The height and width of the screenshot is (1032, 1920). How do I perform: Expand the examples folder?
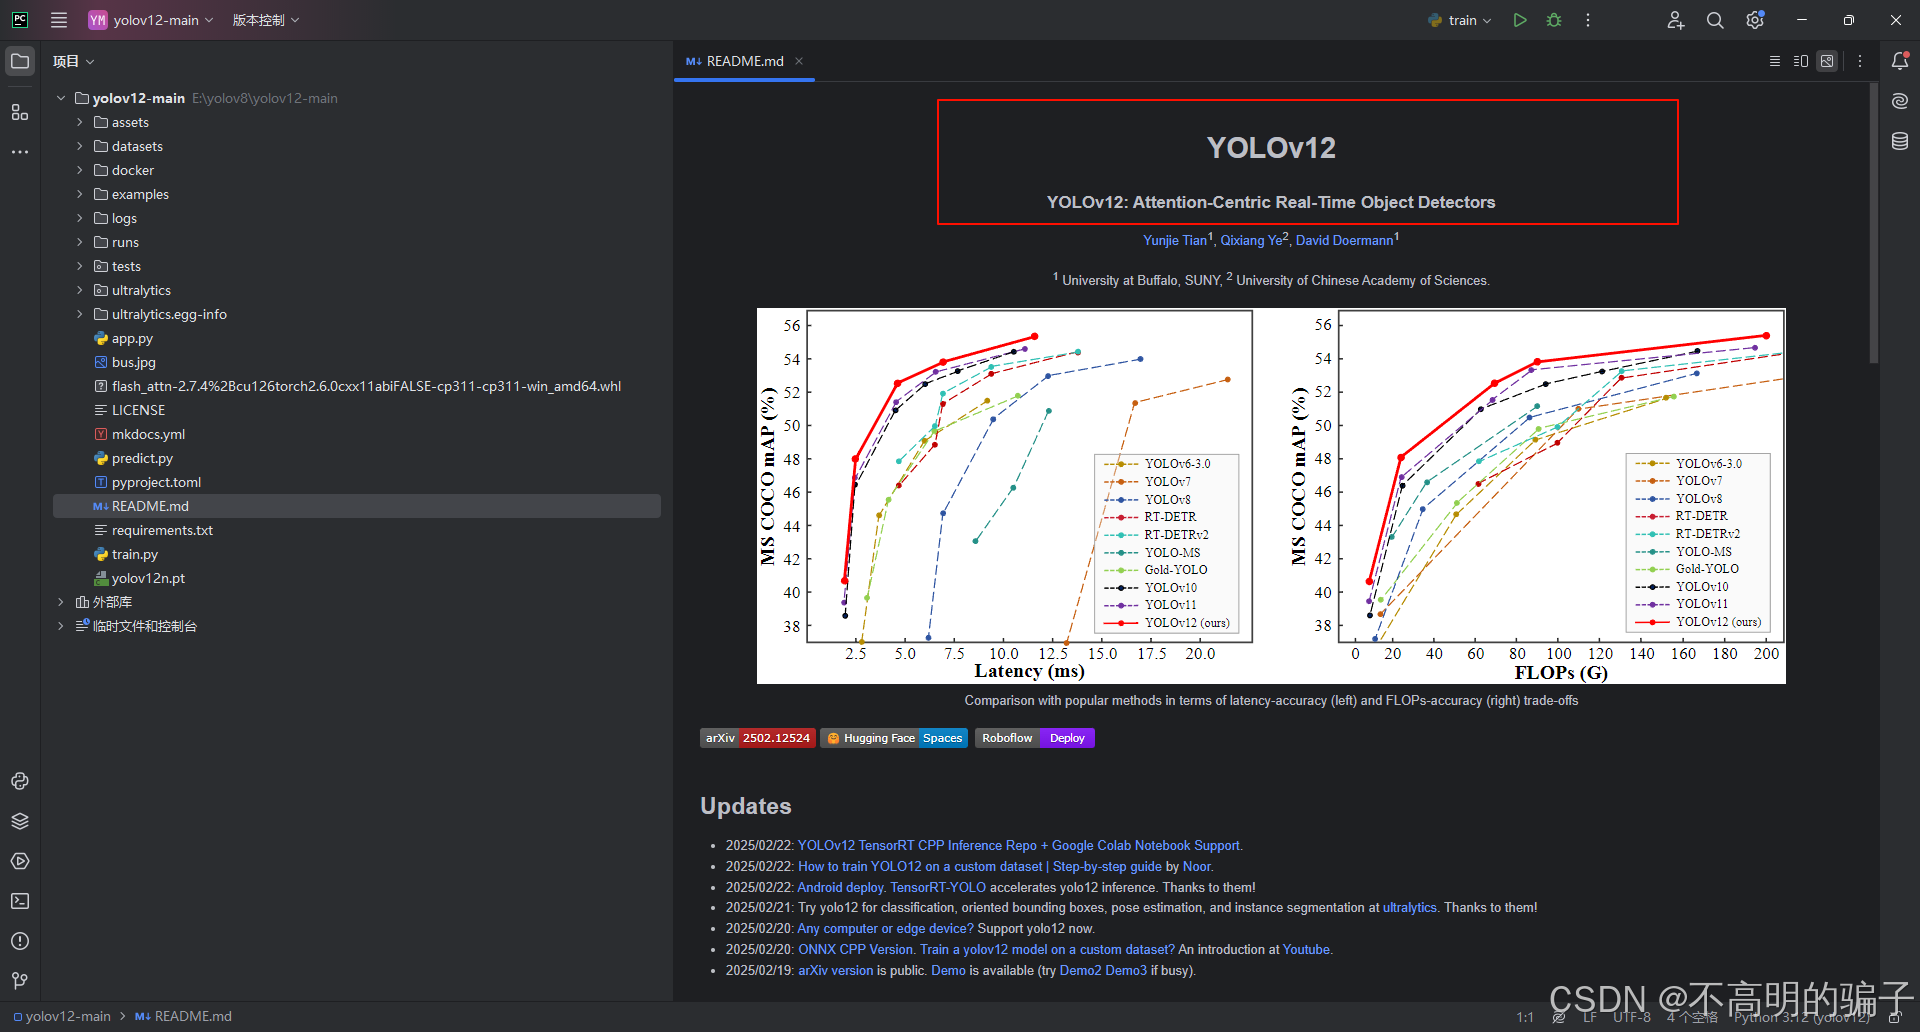click(x=80, y=194)
